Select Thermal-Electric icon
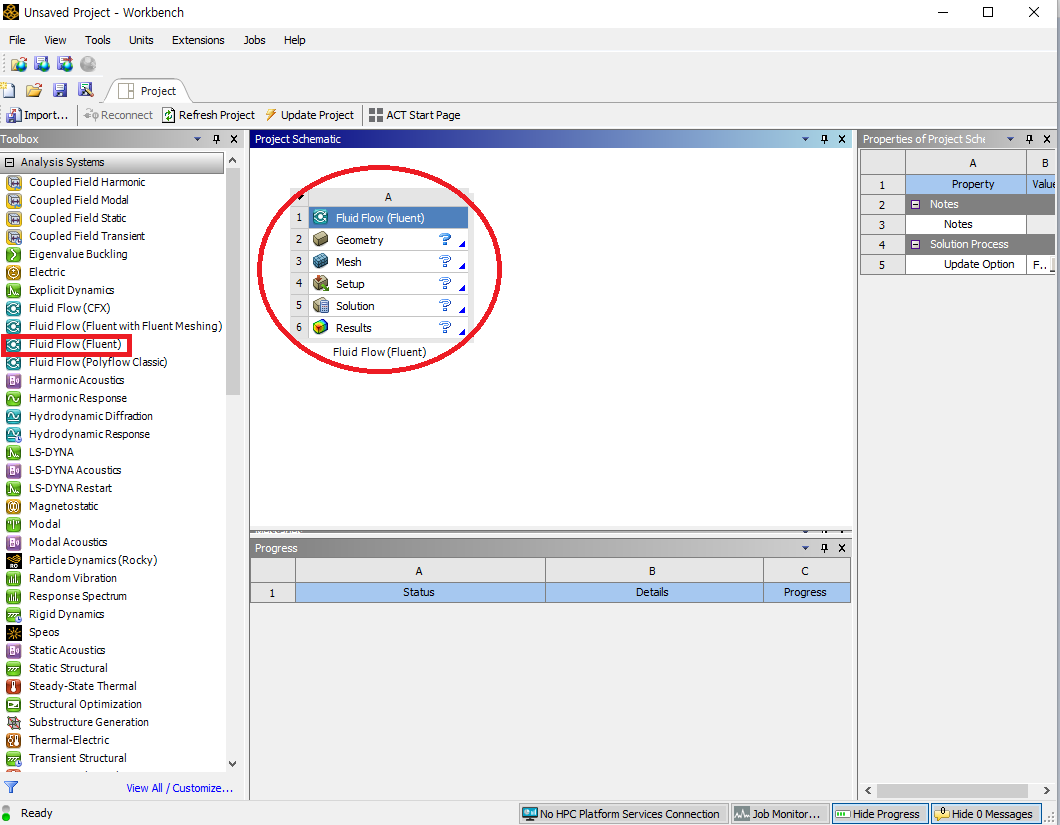 pos(14,740)
